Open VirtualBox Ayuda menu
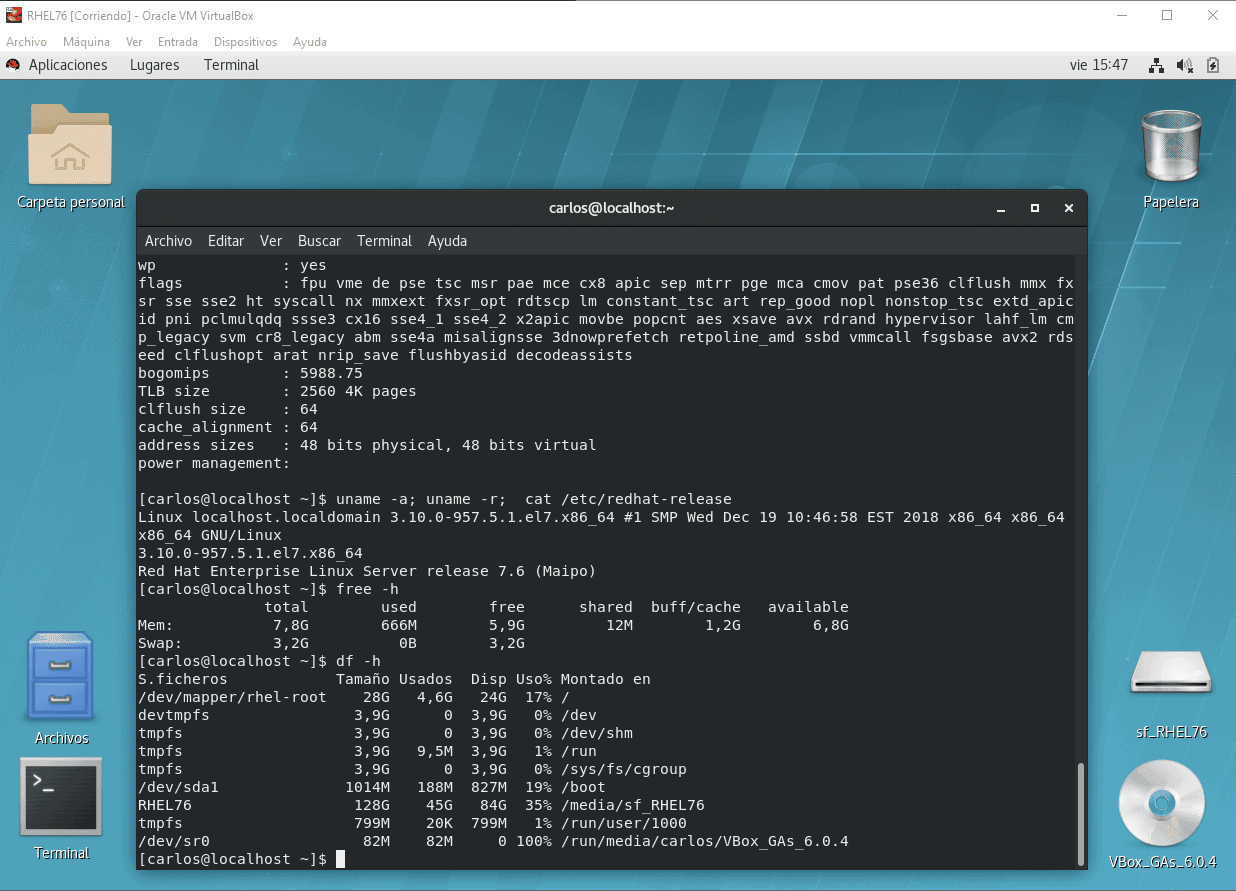This screenshot has width=1236, height=891. tap(310, 42)
